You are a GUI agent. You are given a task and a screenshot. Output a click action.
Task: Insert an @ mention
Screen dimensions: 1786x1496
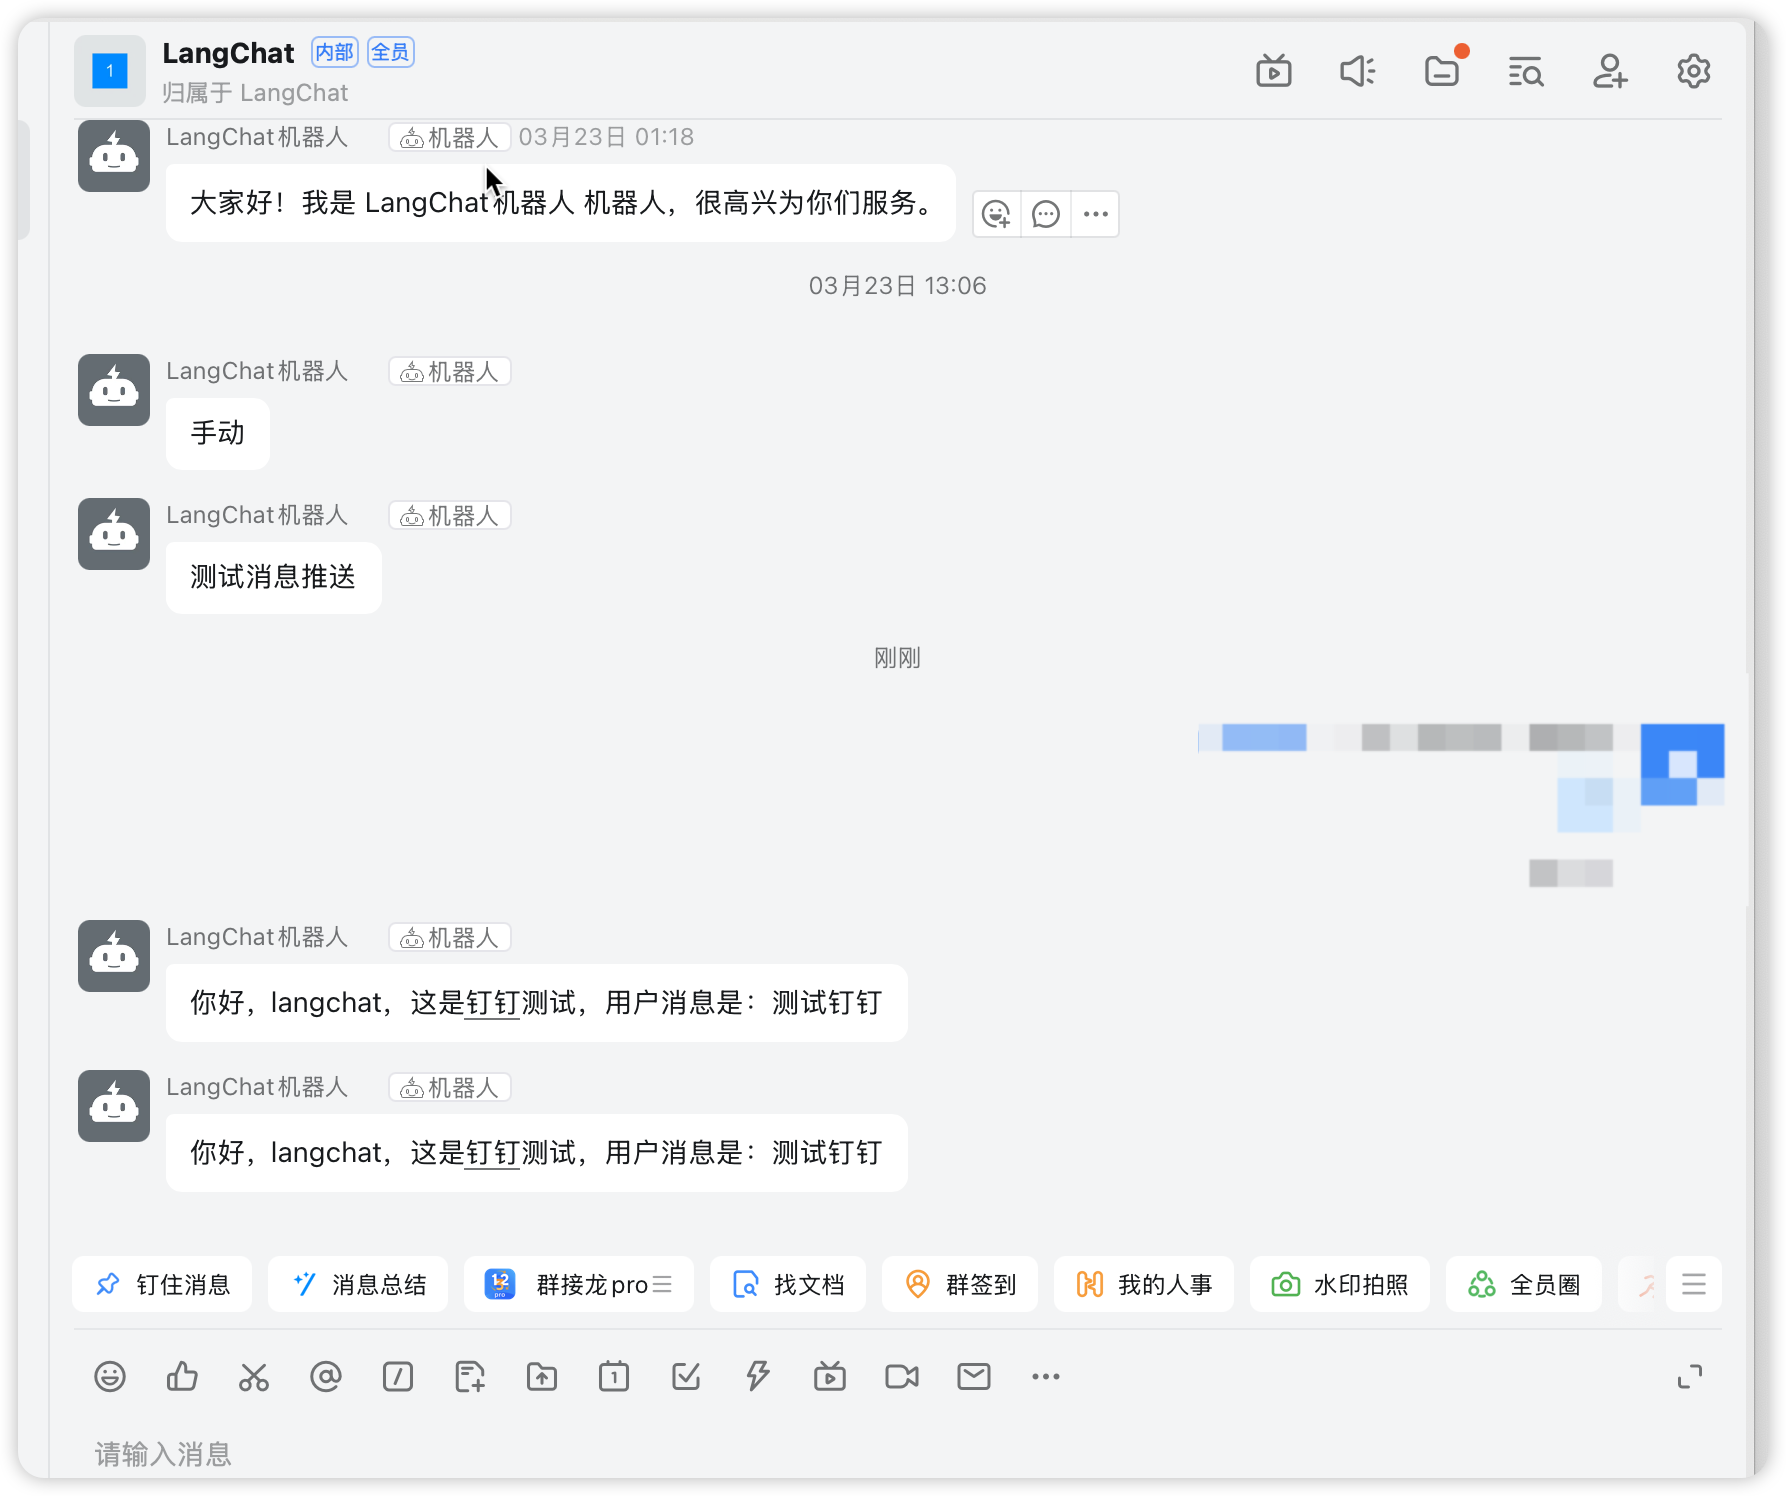(x=326, y=1377)
